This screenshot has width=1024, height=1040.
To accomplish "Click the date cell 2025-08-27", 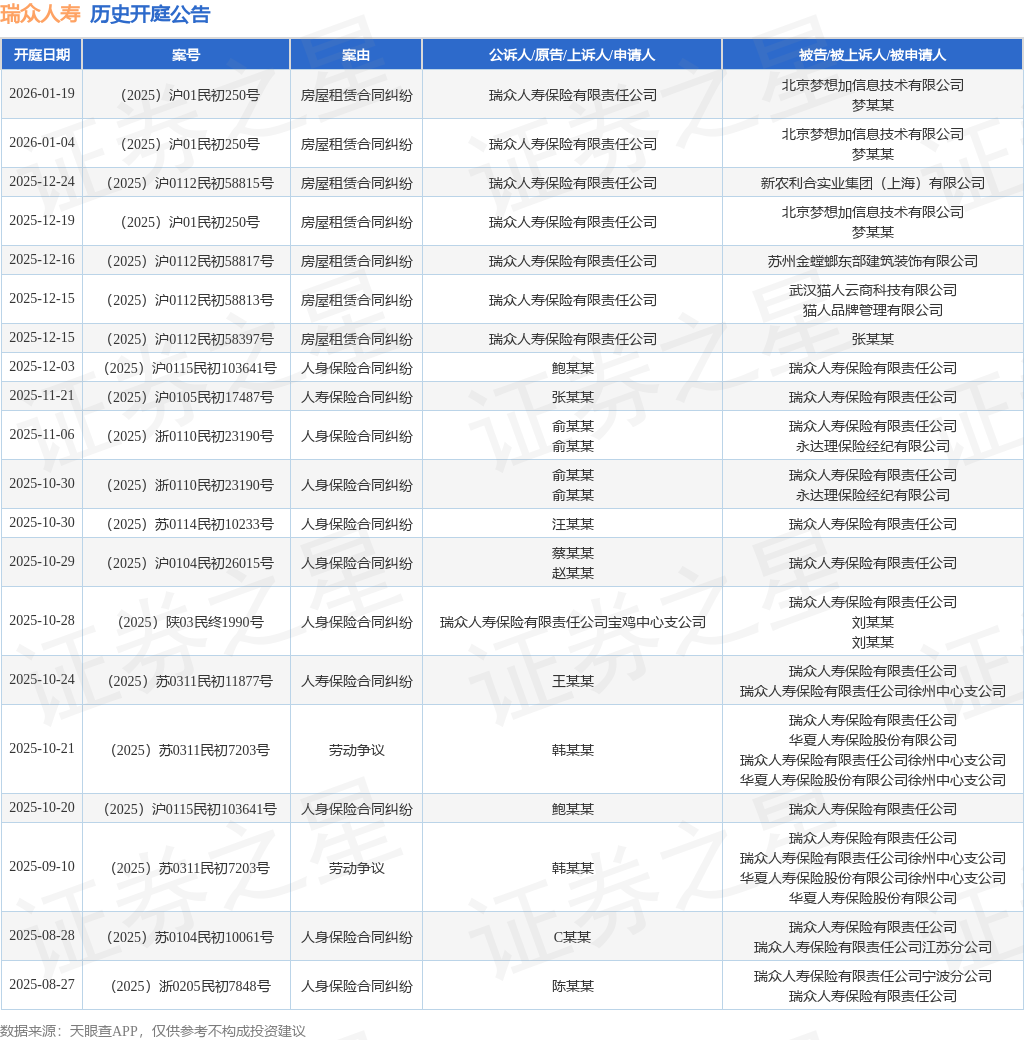I will (42, 985).
